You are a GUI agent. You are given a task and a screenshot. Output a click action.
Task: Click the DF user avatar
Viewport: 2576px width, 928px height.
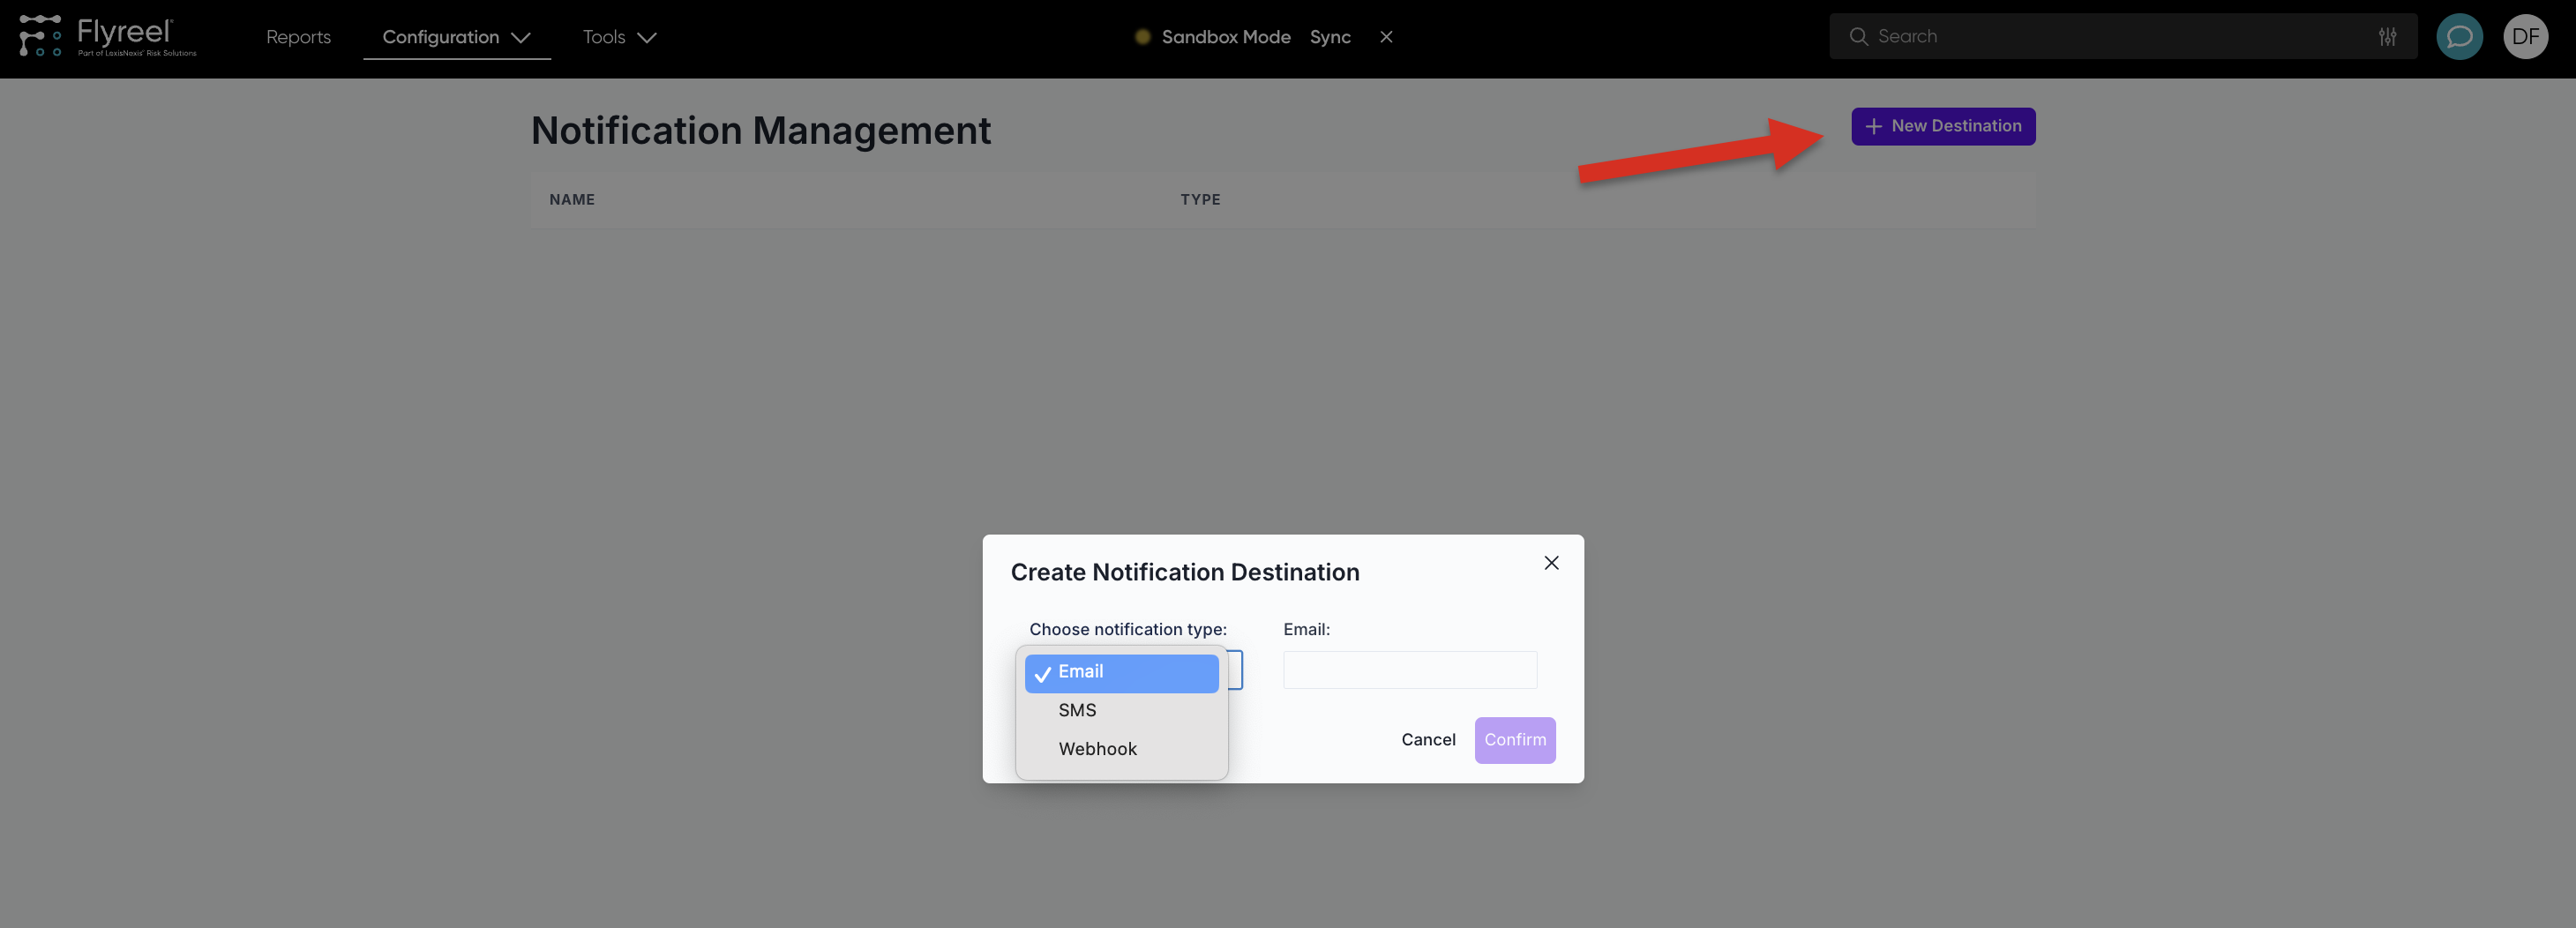(2526, 36)
